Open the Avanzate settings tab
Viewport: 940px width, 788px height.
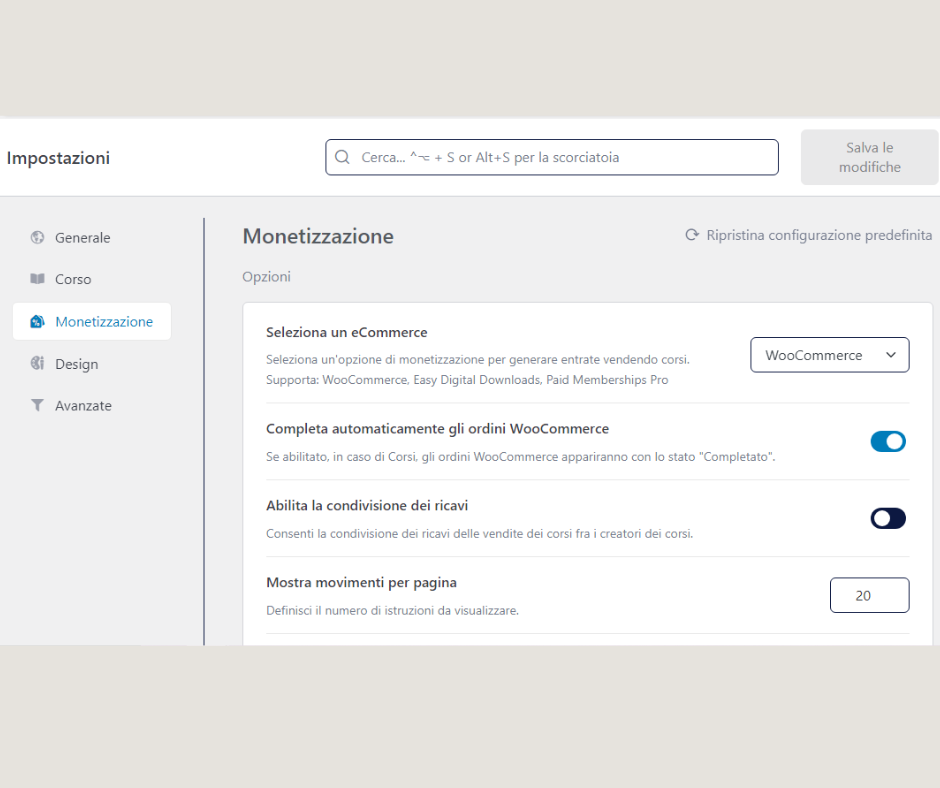point(83,406)
